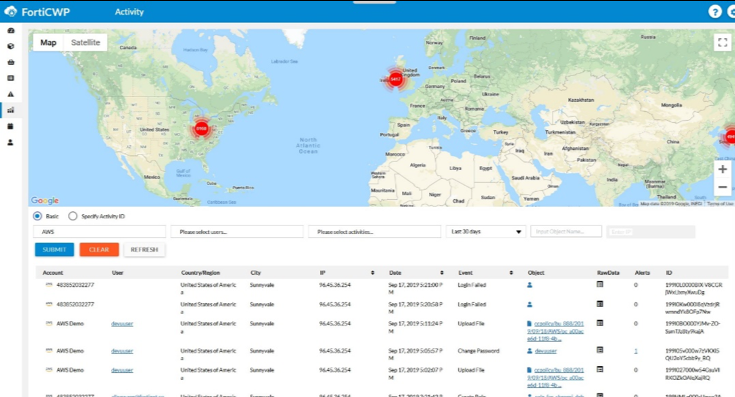Click the REFRESH button
The width and height of the screenshot is (735, 397).
(144, 250)
